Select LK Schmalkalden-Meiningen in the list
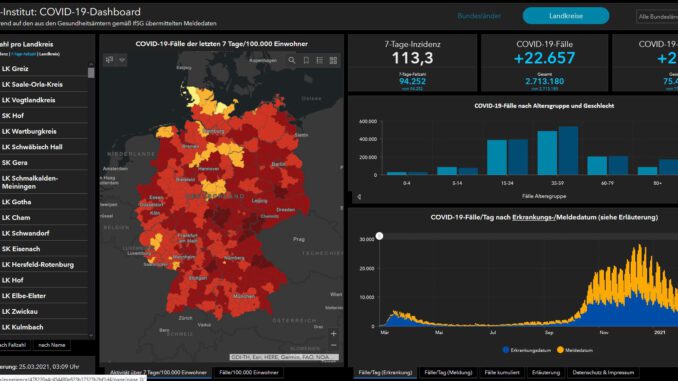 point(44,182)
